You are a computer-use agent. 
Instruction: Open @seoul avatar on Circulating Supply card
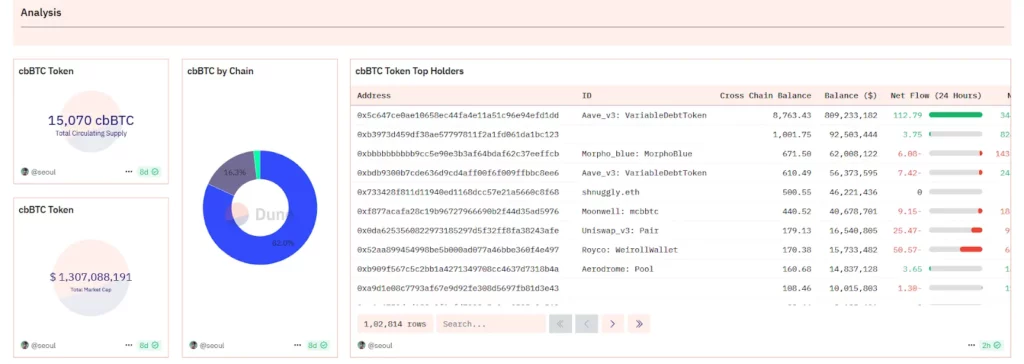click(x=25, y=172)
